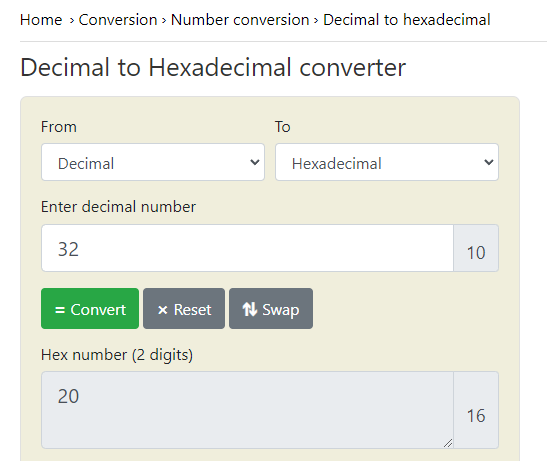
Task: Click the swap arrows icon
Action: pos(250,309)
